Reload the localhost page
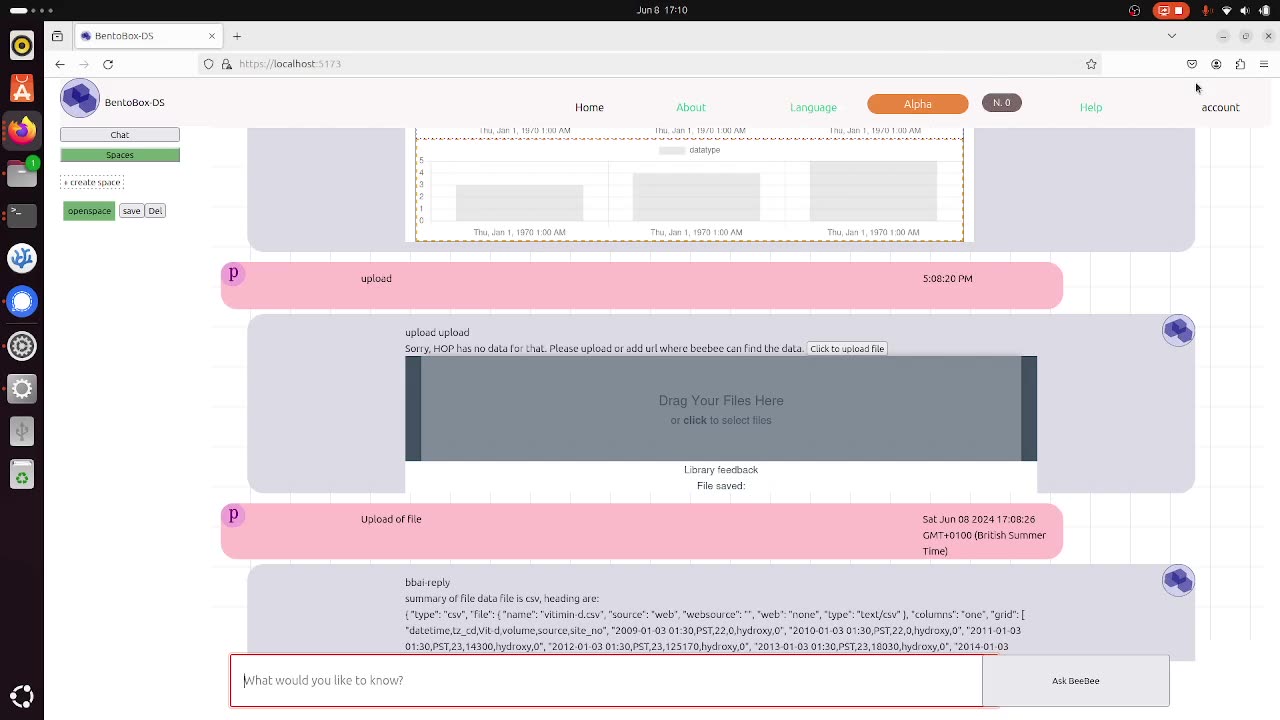This screenshot has width=1280, height=720. [108, 64]
